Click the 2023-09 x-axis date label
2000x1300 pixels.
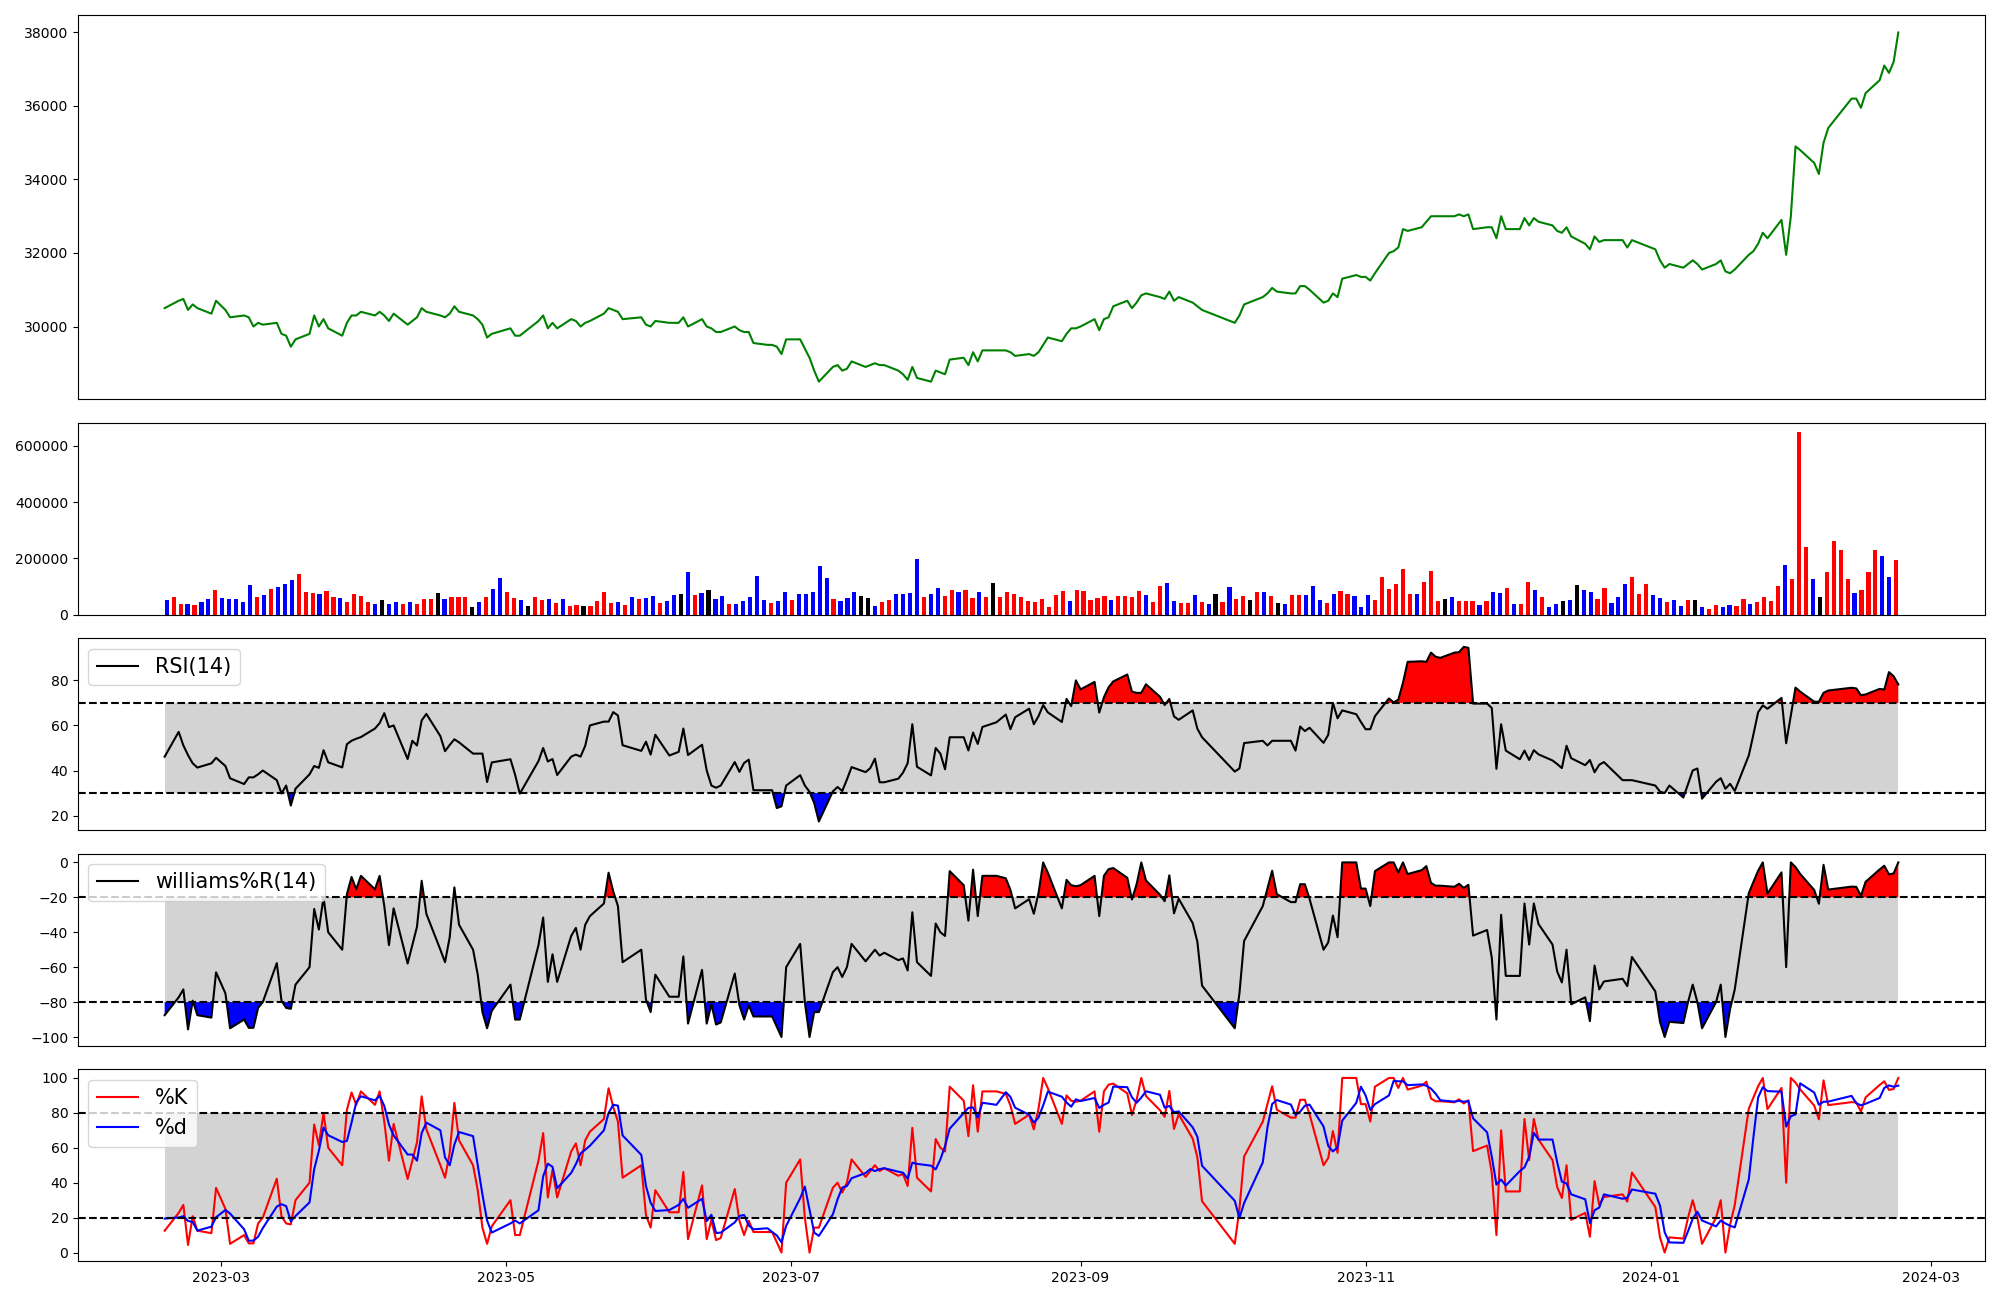1080,1277
